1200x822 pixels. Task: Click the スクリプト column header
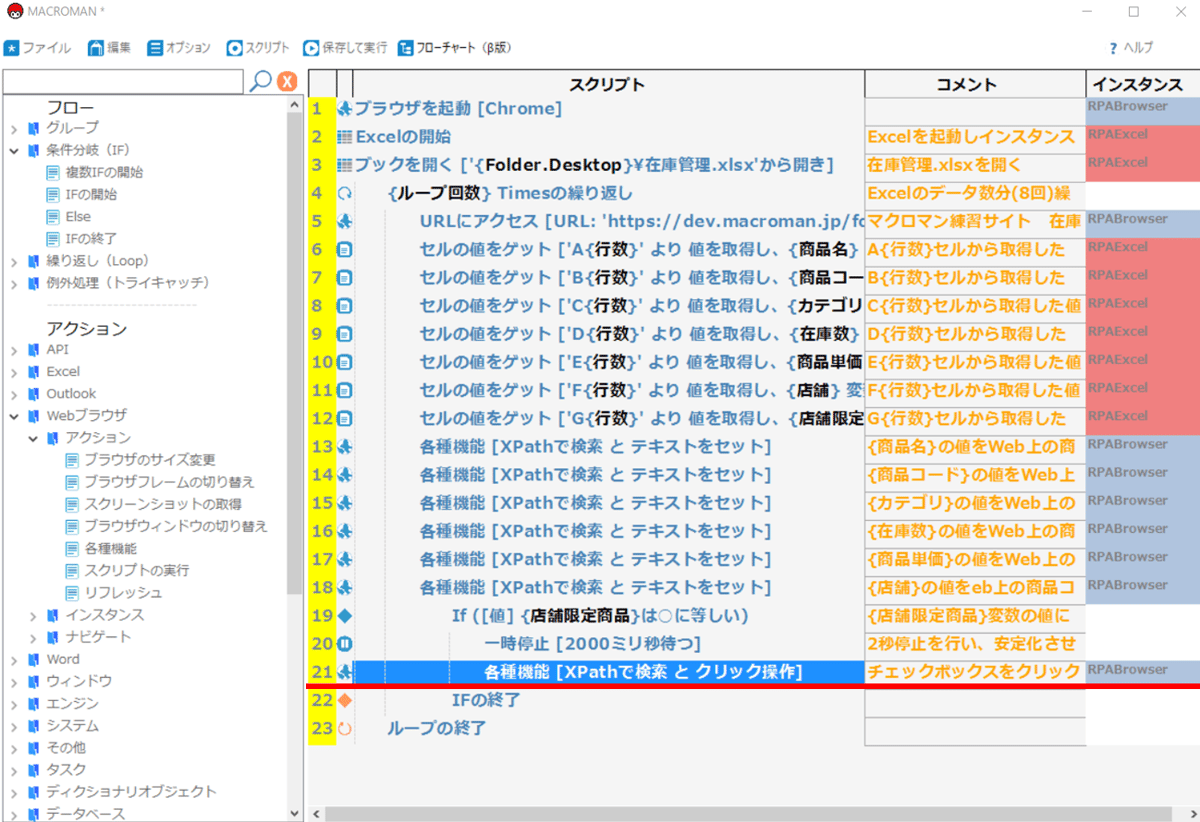(x=608, y=84)
